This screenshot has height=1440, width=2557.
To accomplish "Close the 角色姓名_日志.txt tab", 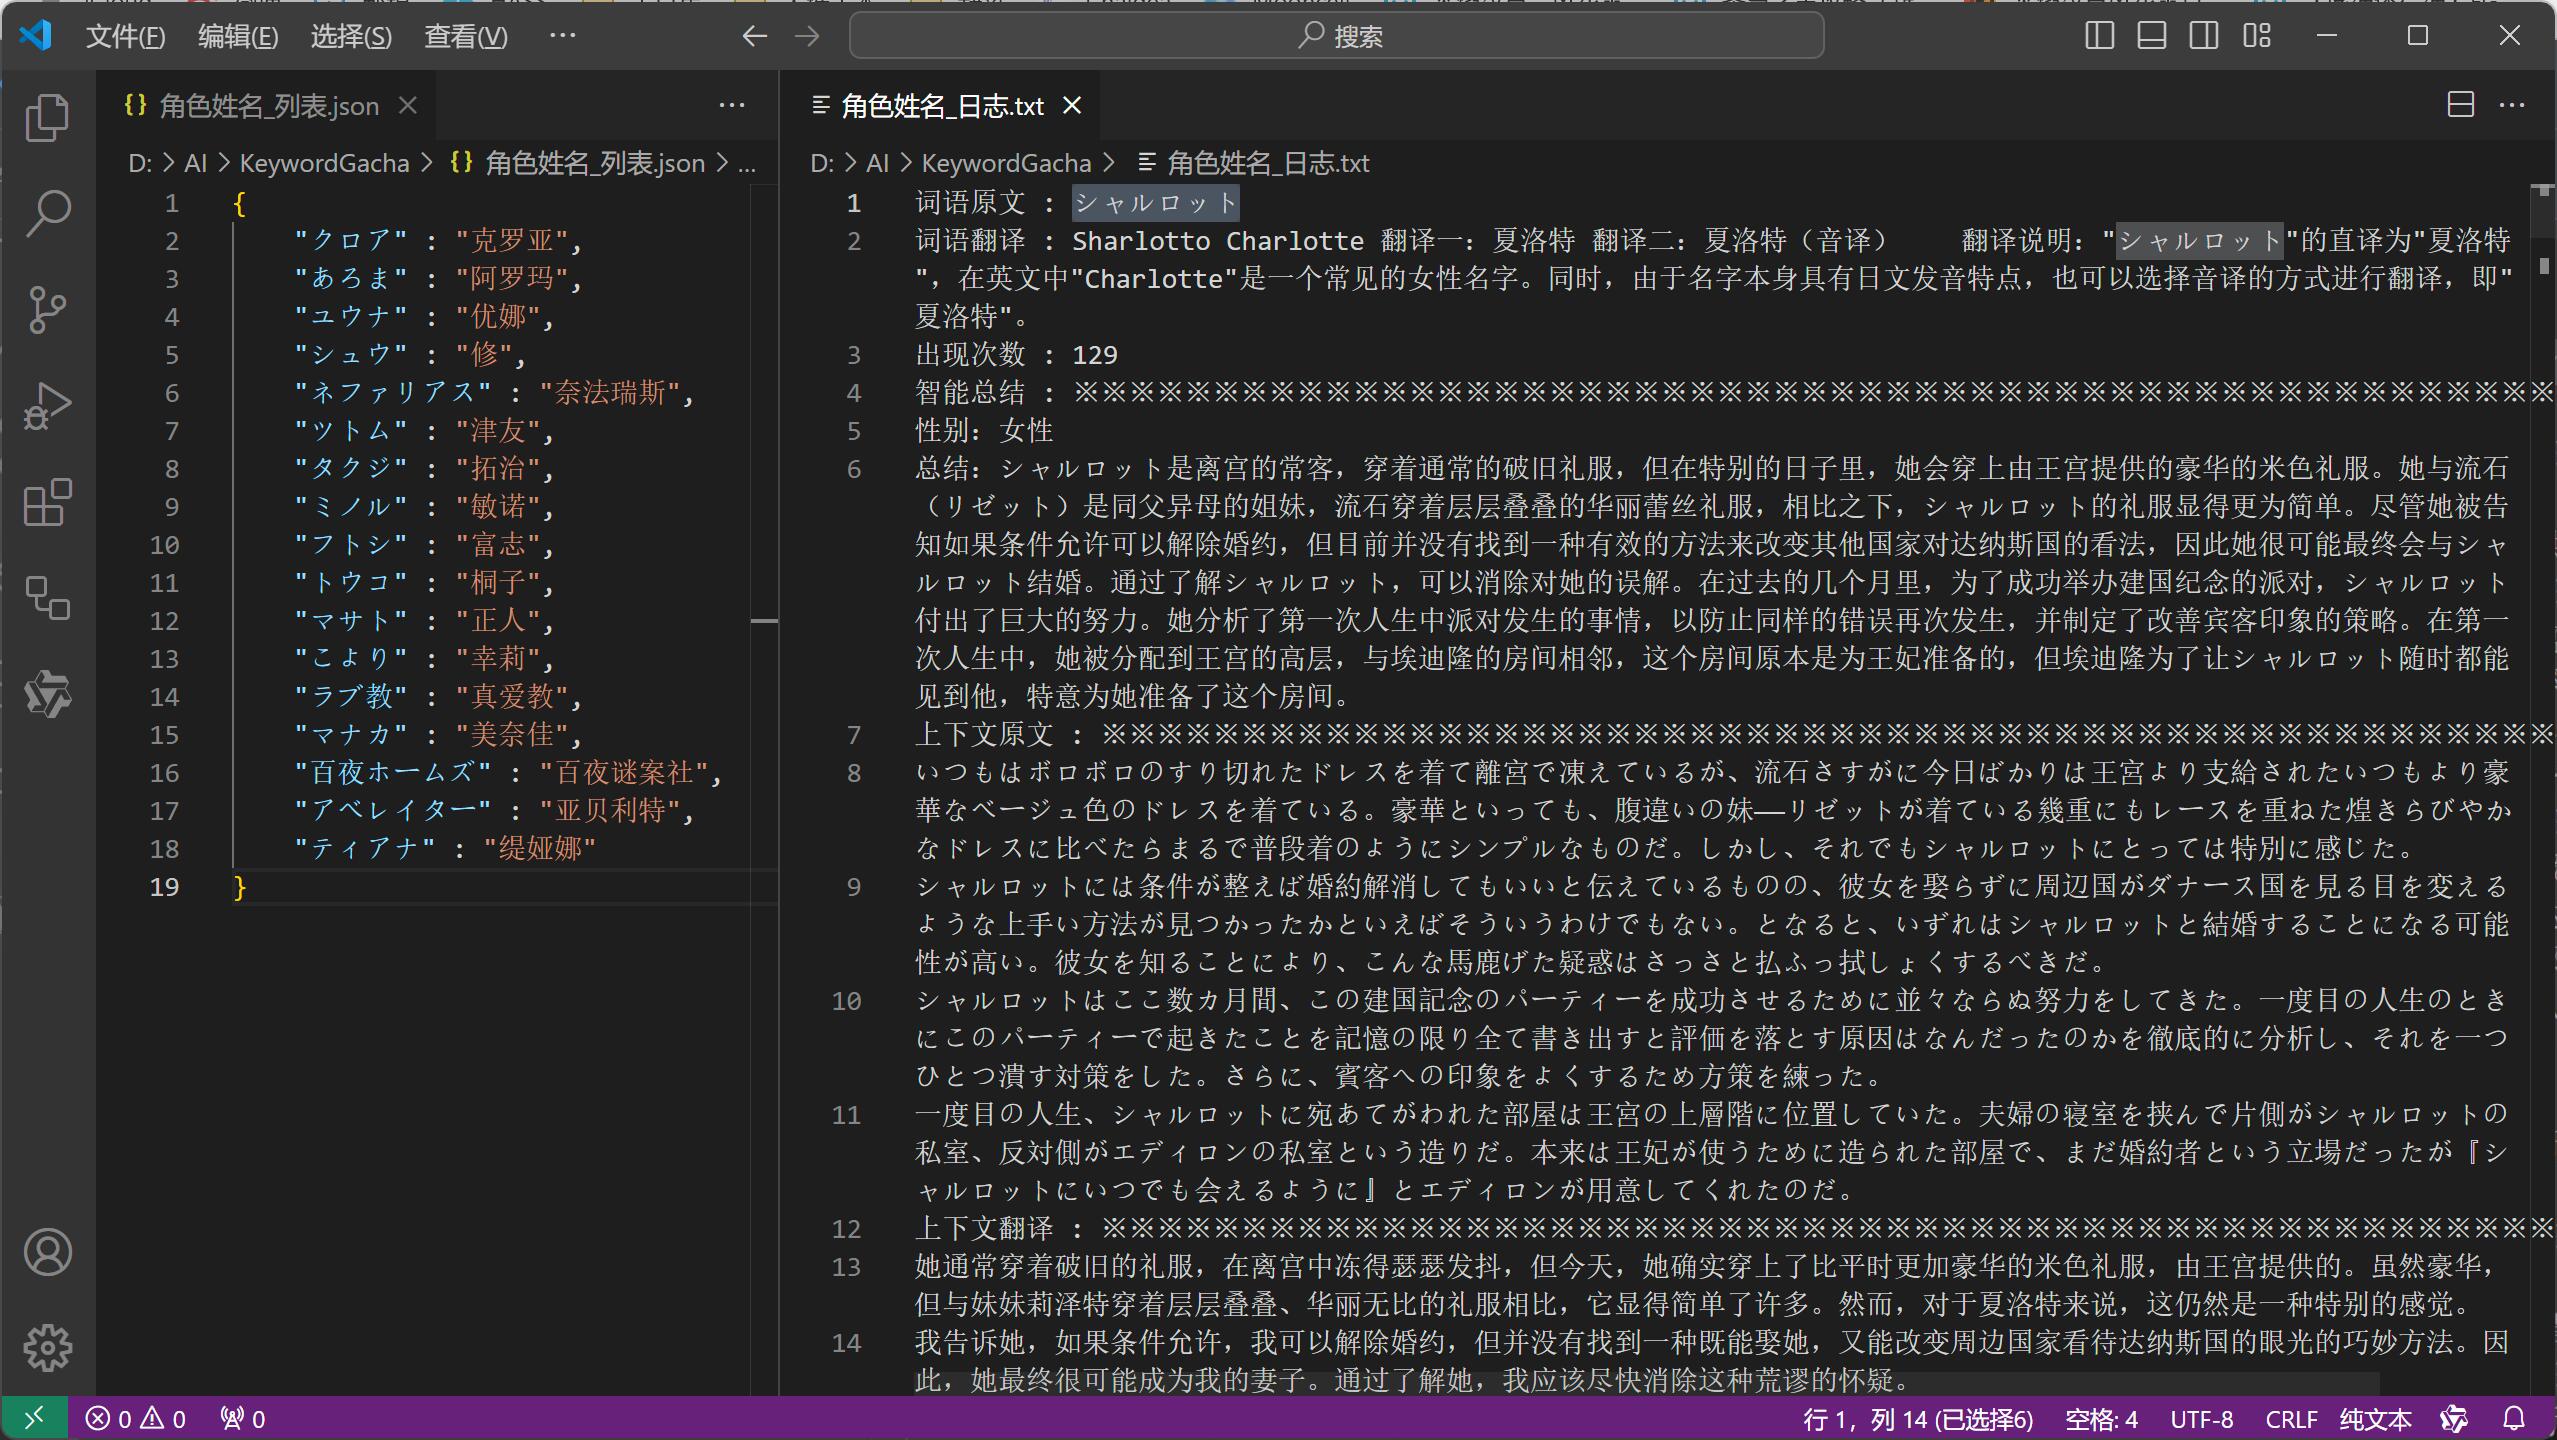I will (x=1072, y=105).
